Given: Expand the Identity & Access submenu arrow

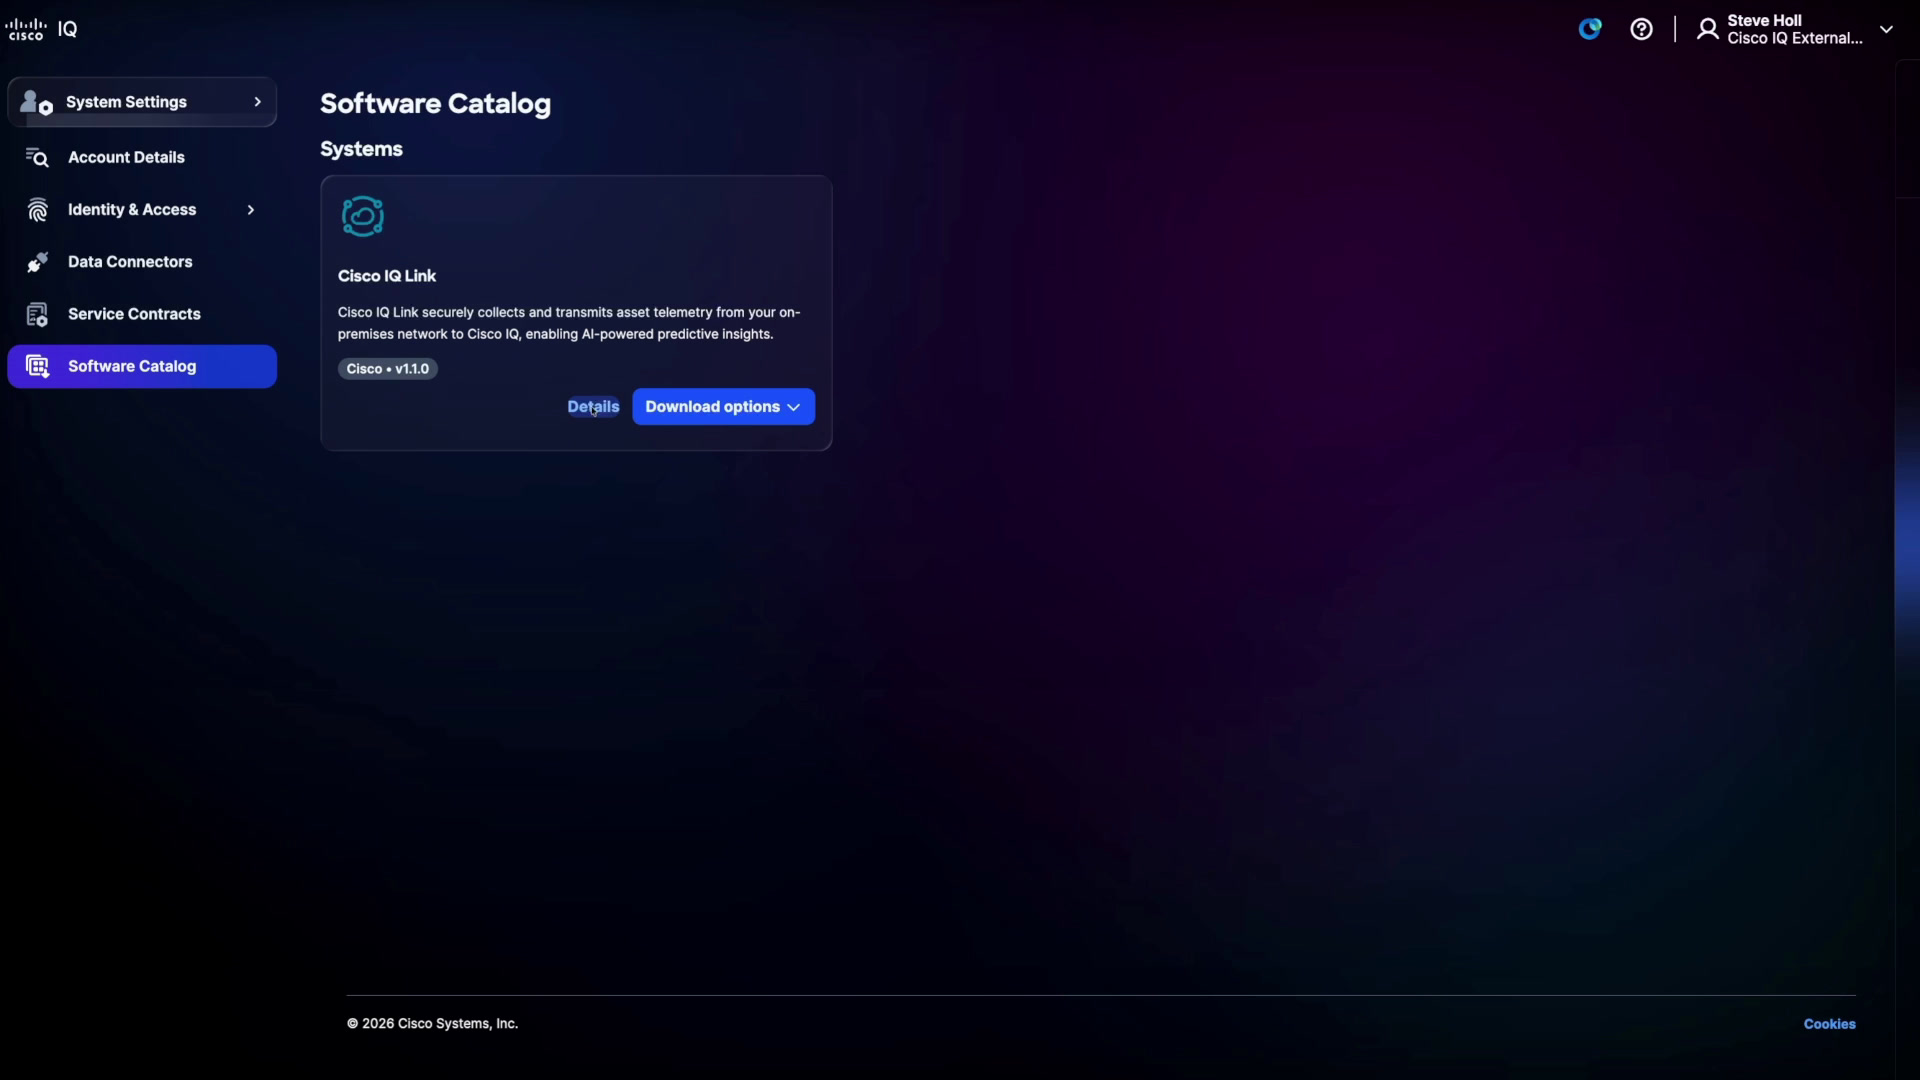Looking at the screenshot, I should [x=251, y=210].
